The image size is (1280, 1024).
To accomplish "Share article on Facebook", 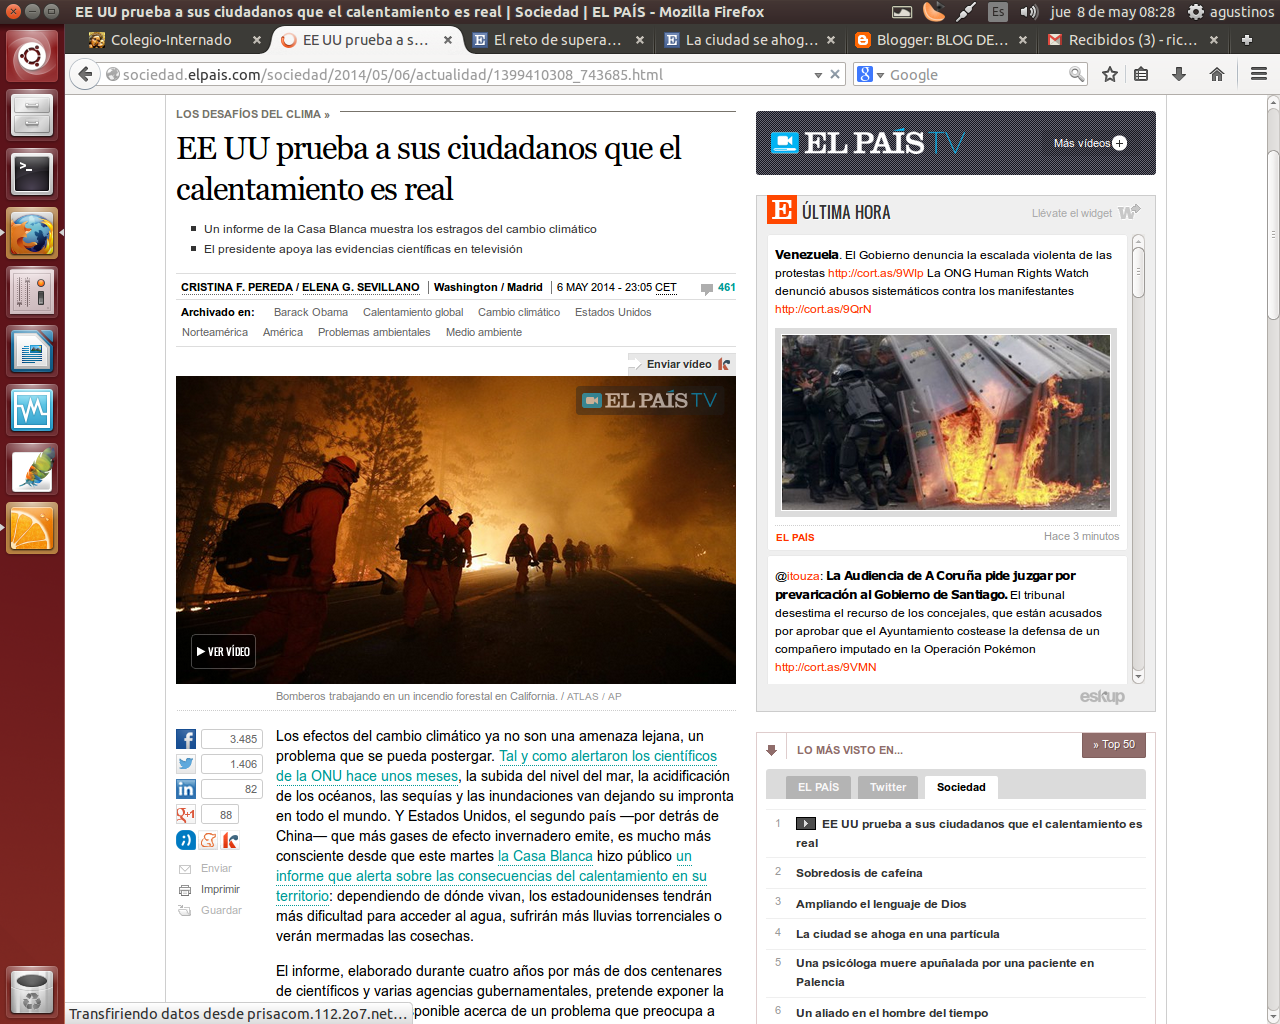I will 186,739.
